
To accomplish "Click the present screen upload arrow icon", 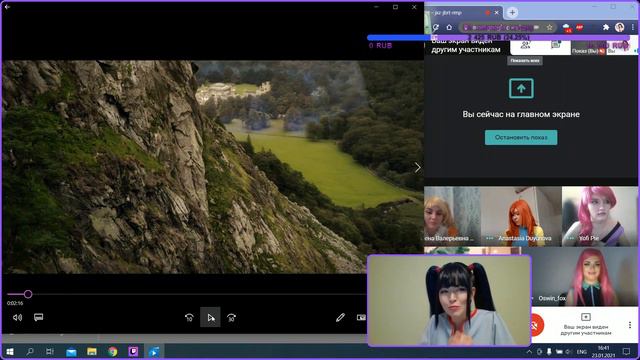I will (x=521, y=88).
